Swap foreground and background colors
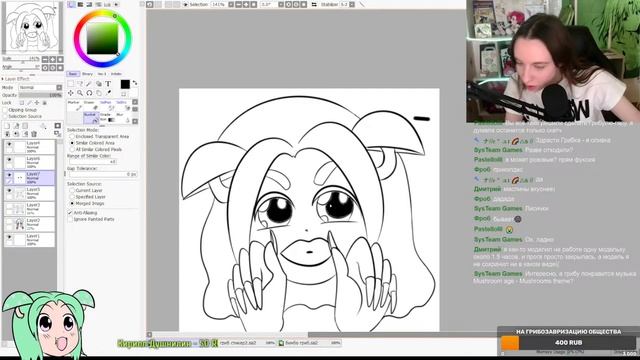640x360 pixels. (135, 83)
